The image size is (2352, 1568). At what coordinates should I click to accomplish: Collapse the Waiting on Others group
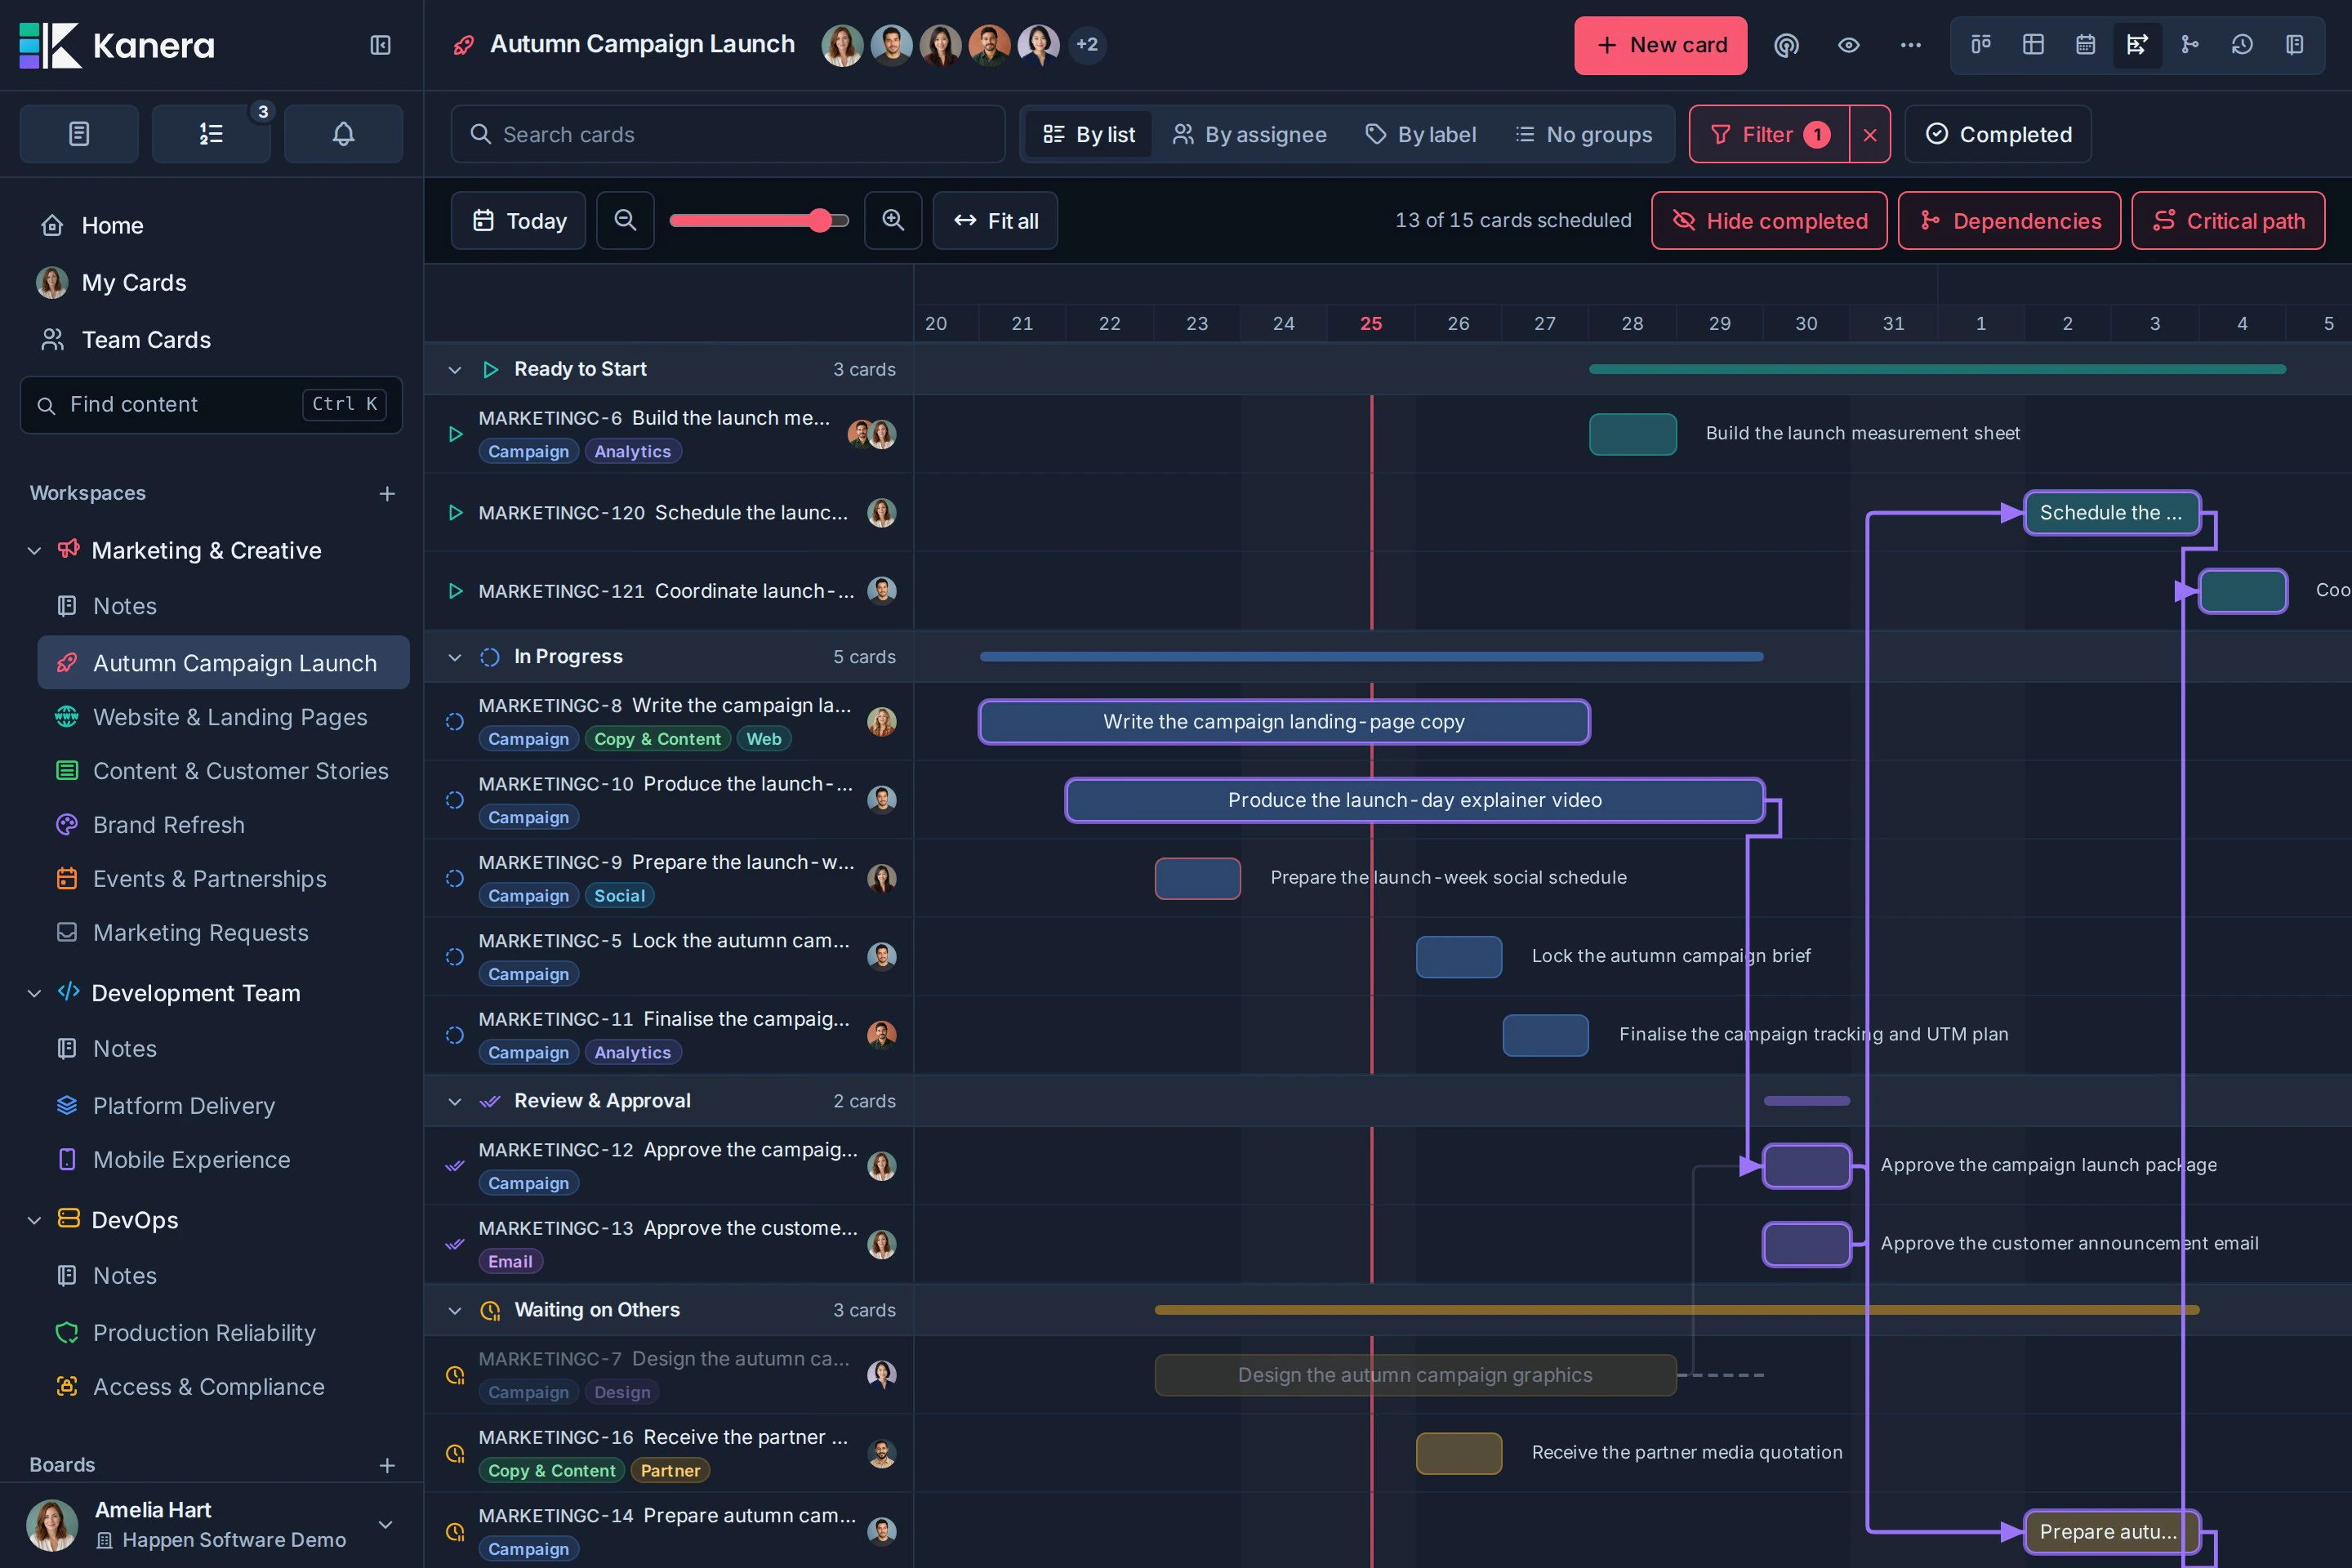point(455,1310)
